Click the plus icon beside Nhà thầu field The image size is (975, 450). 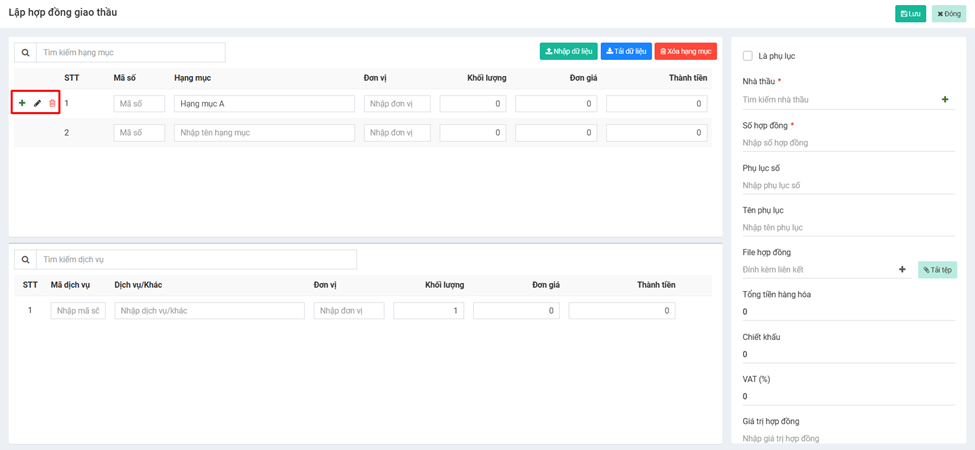click(x=945, y=100)
